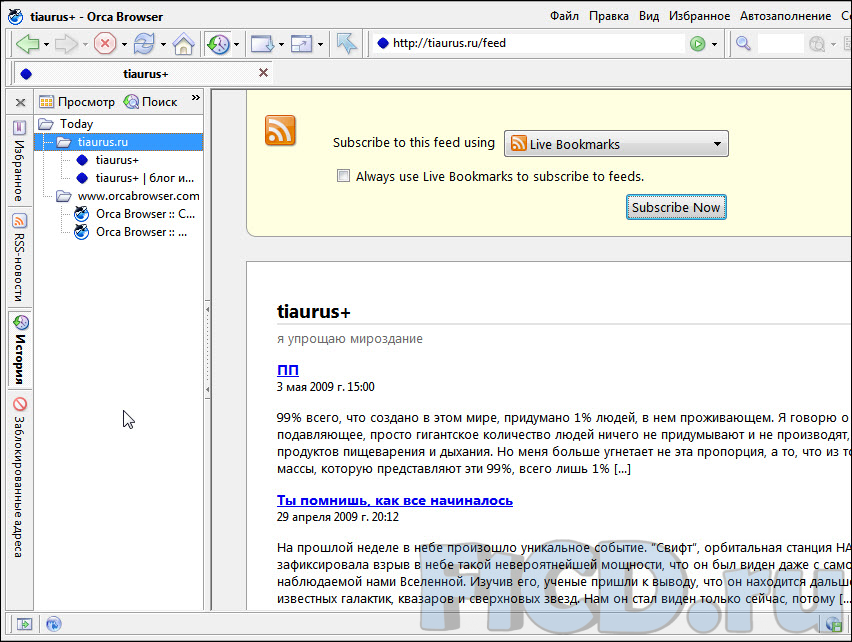Image resolution: width=852 pixels, height=642 pixels.
Task: Select the www.orcabrowser.com folder
Action: point(128,196)
